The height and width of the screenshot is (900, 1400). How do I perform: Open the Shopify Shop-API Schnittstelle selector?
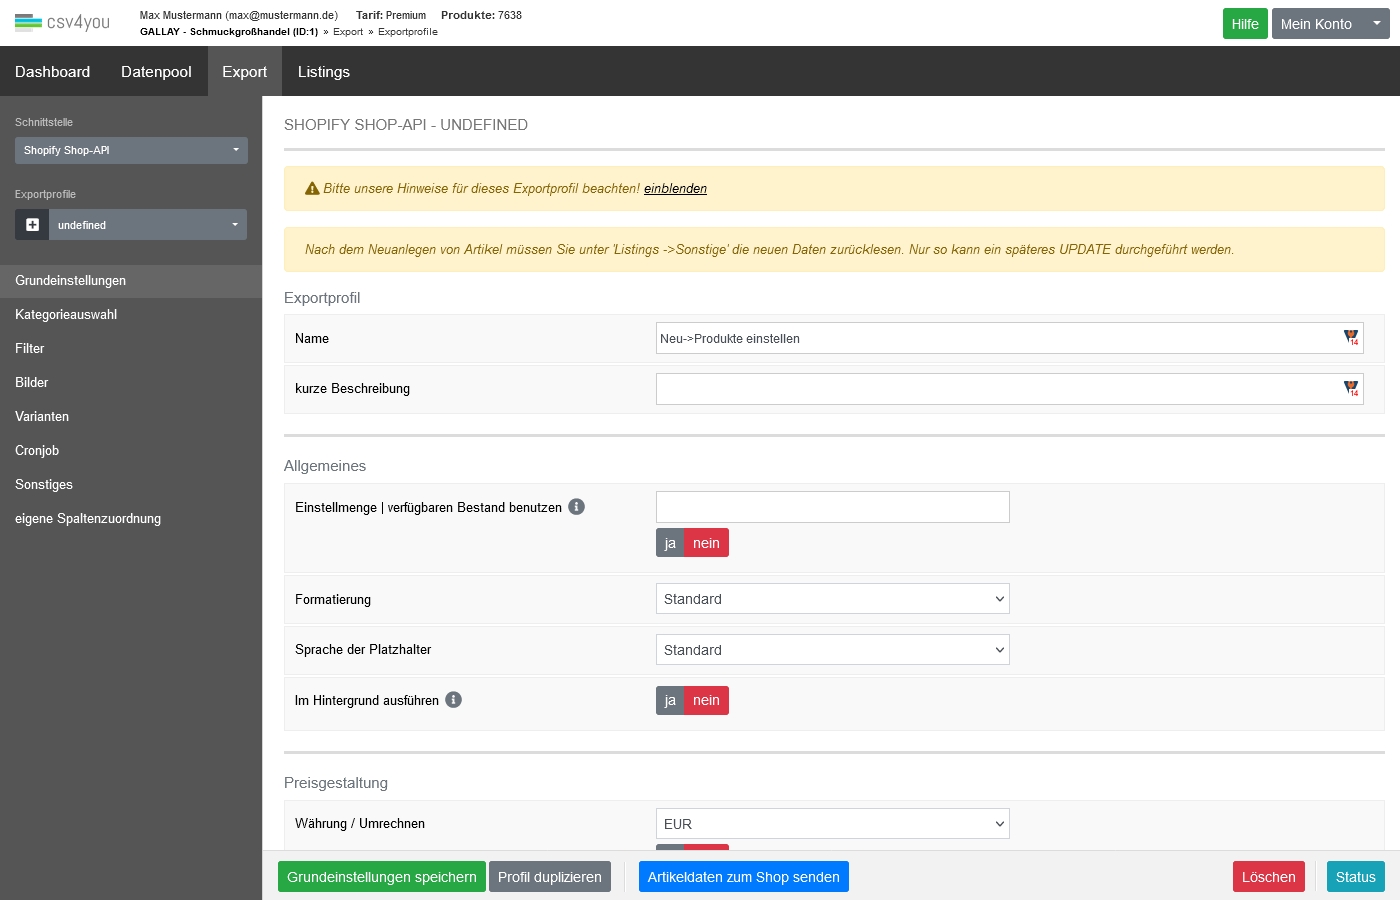point(131,150)
